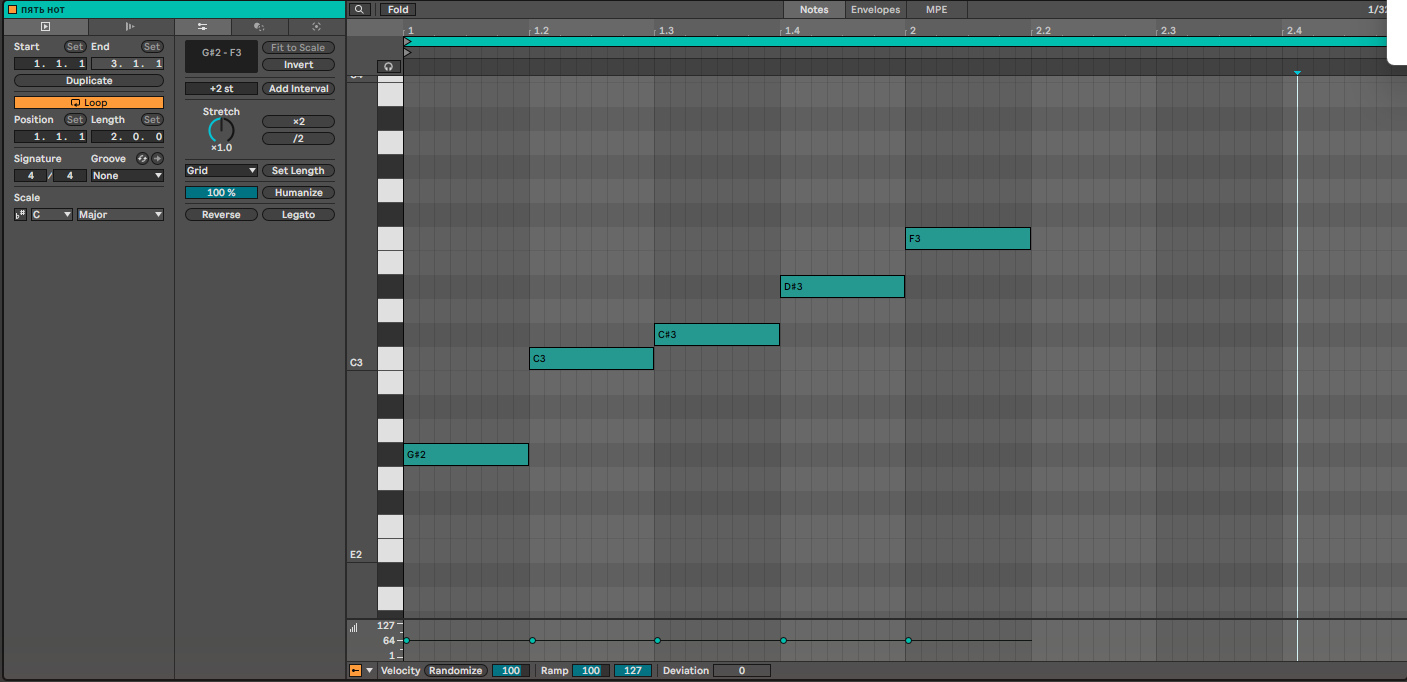Expand the lane selector arrow beside Velocity
This screenshot has width=1407, height=682.
[370, 671]
